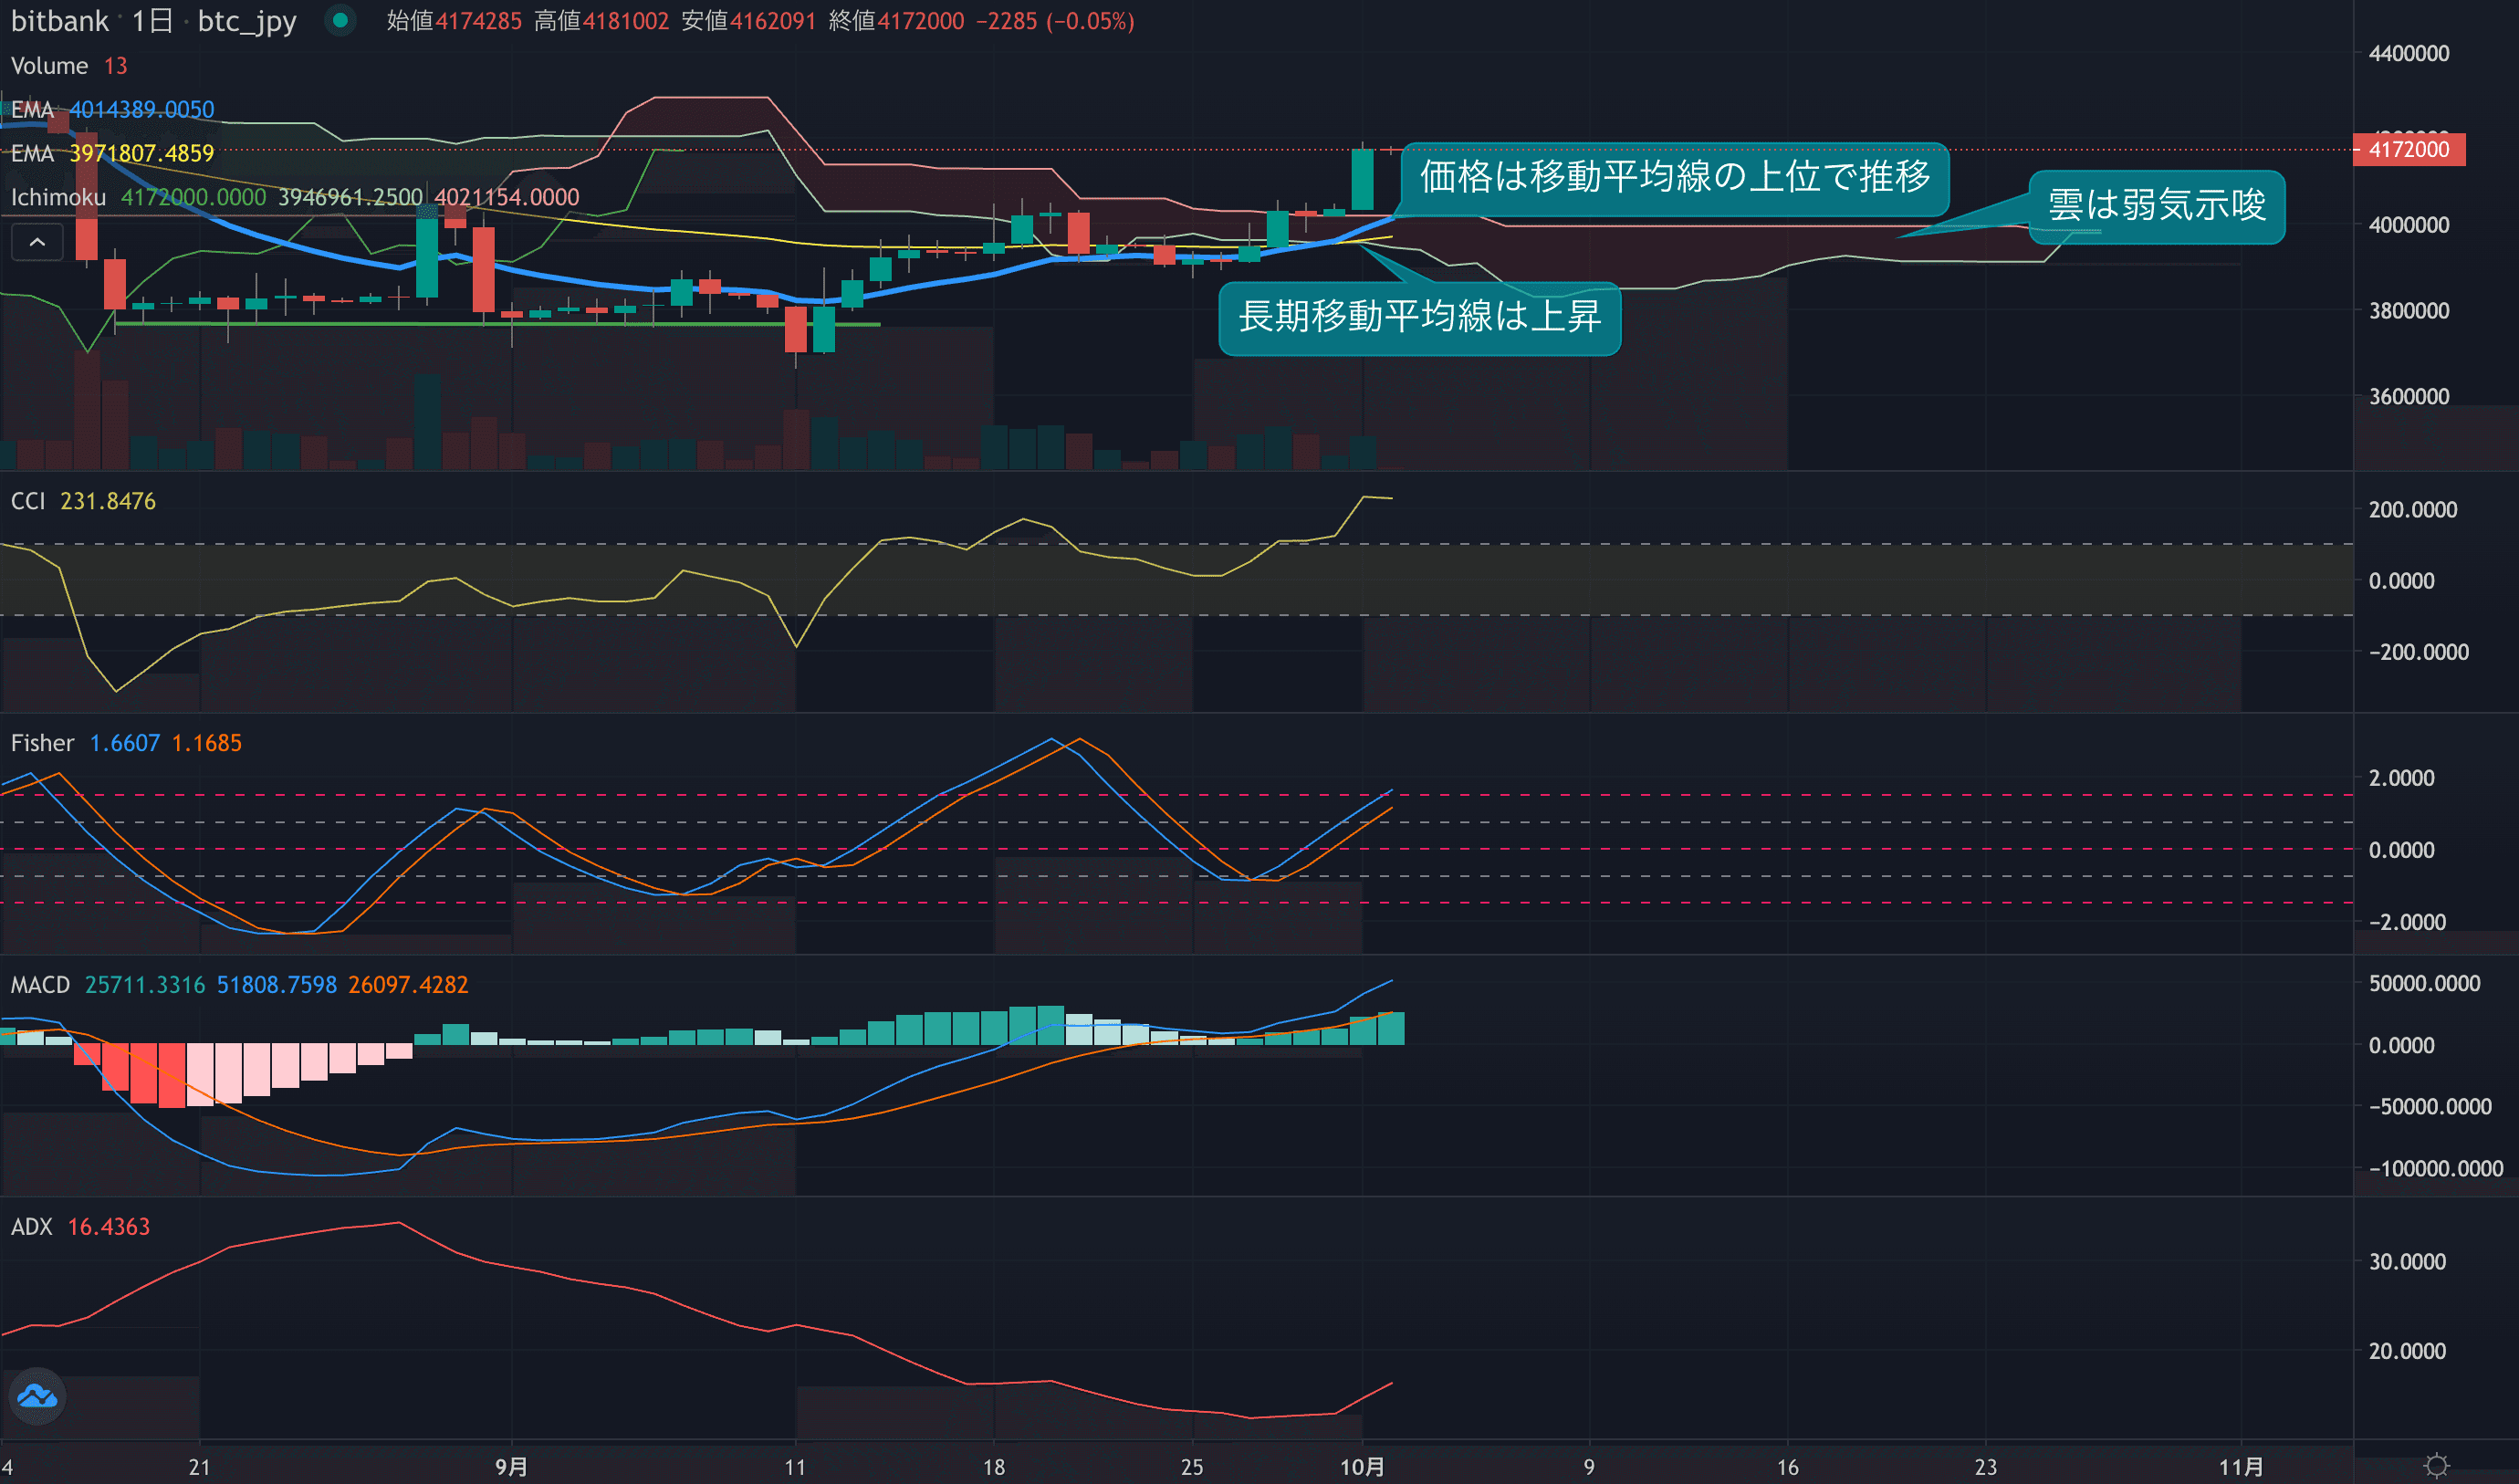The height and width of the screenshot is (1484, 2519).
Task: Click the MACD indicator legend title
Action: coord(40,985)
